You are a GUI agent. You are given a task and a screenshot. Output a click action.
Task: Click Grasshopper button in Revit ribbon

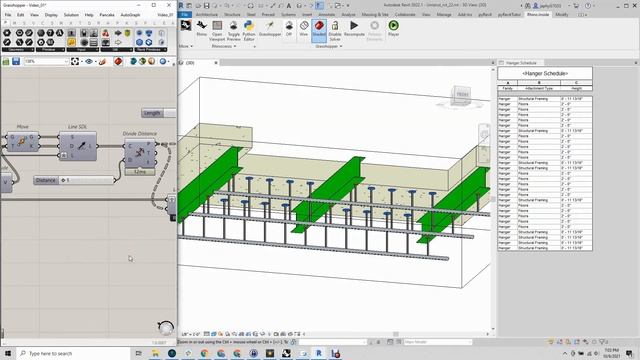pyautogui.click(x=270, y=29)
